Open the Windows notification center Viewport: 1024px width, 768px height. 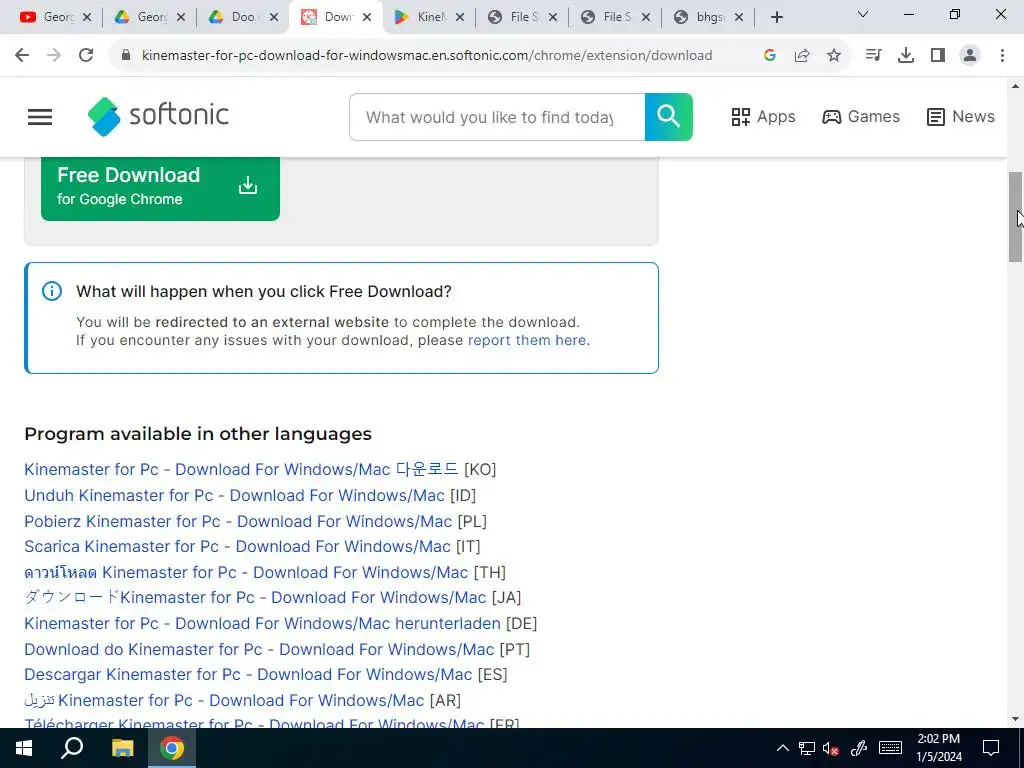(x=991, y=748)
